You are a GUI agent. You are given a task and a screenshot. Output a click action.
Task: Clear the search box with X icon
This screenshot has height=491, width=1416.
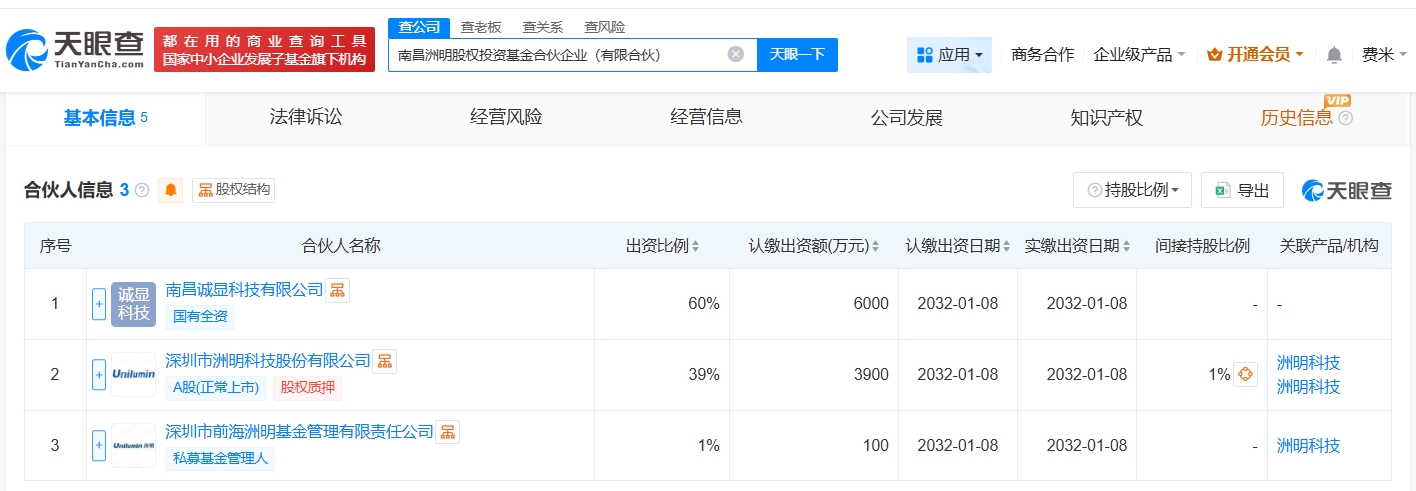coord(735,54)
